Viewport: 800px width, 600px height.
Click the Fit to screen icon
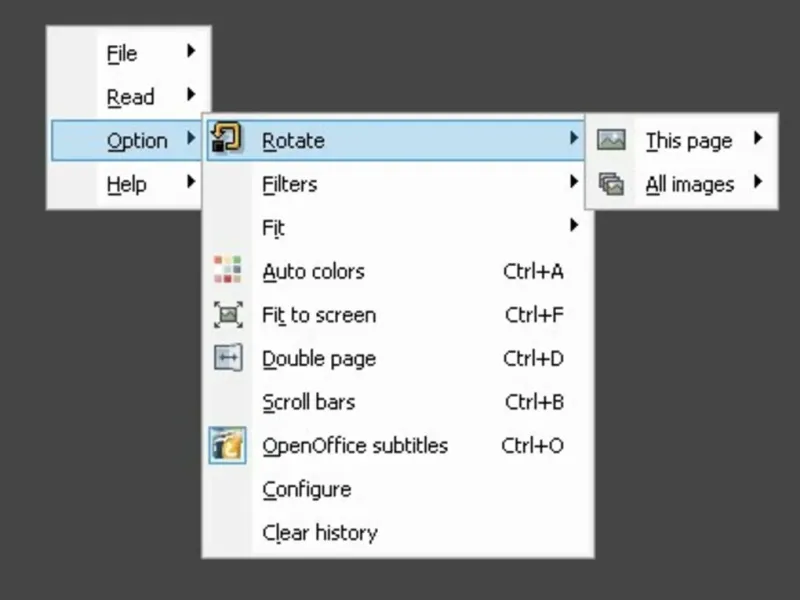pyautogui.click(x=228, y=315)
